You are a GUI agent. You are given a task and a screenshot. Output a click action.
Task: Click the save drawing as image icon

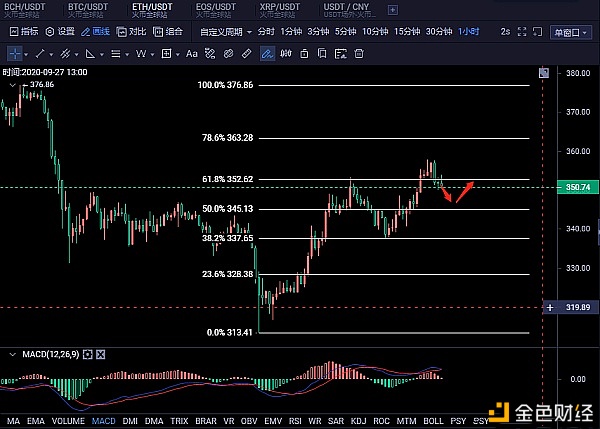tap(341, 54)
